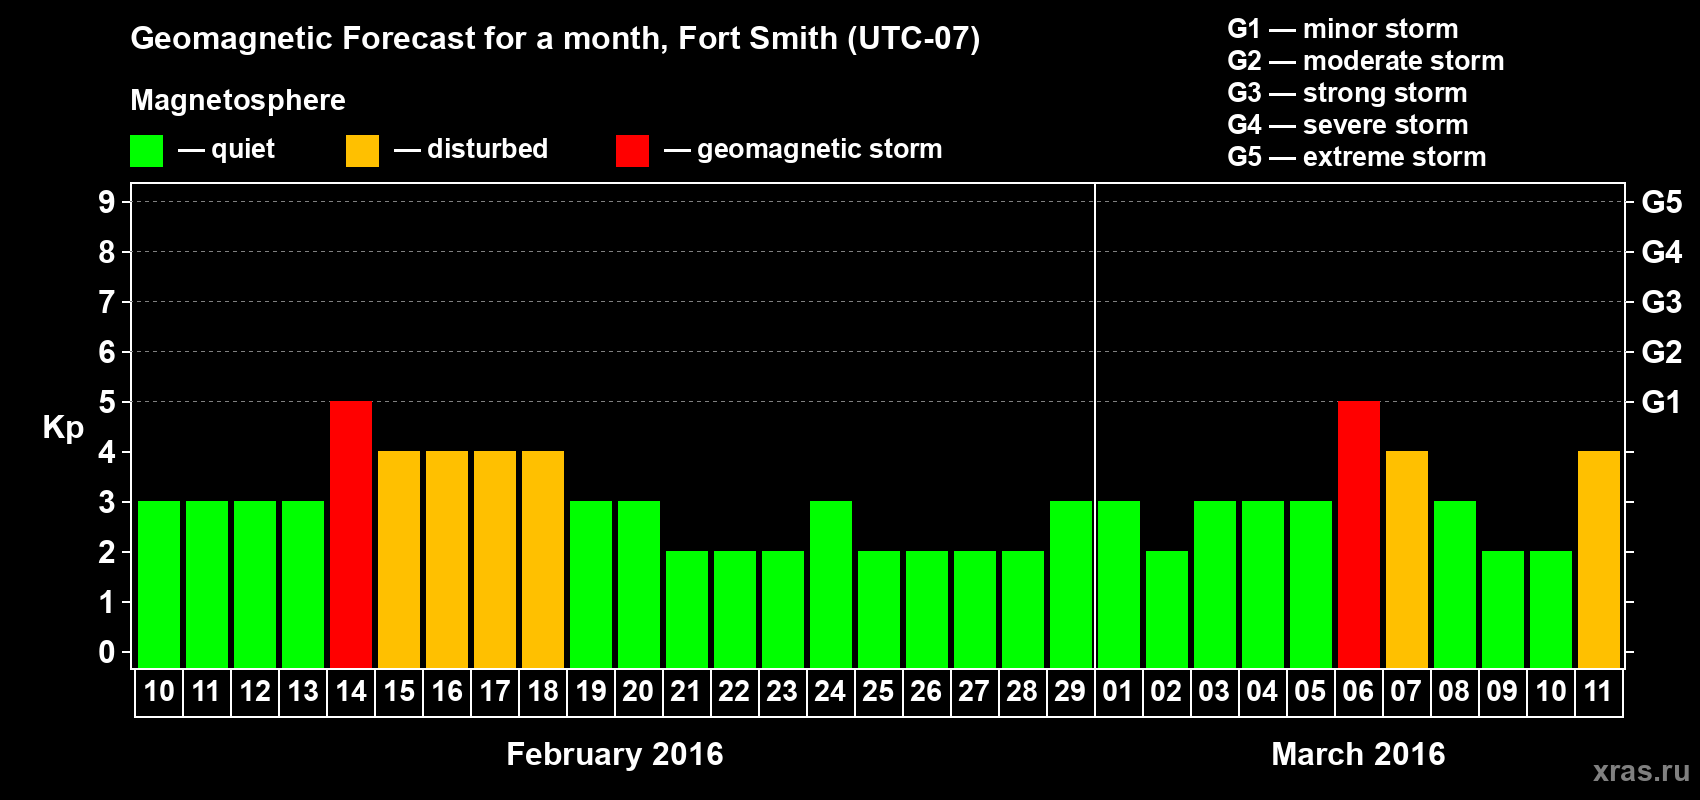Click the right-axis 'G1' label

tap(1662, 402)
